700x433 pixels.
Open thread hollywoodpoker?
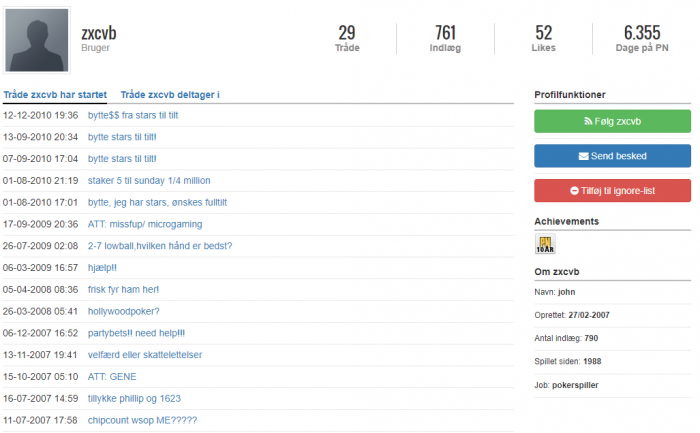click(x=124, y=311)
